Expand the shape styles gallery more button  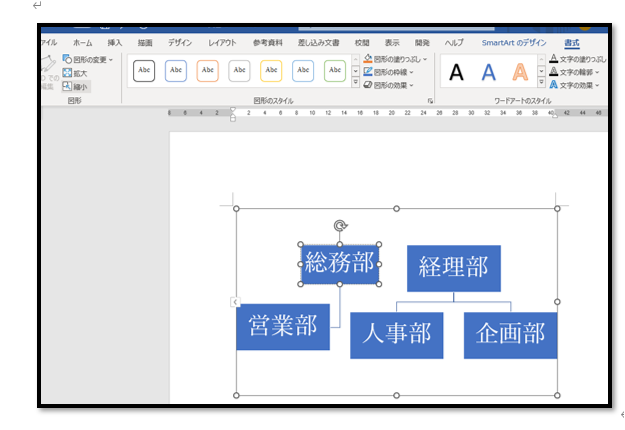point(355,86)
